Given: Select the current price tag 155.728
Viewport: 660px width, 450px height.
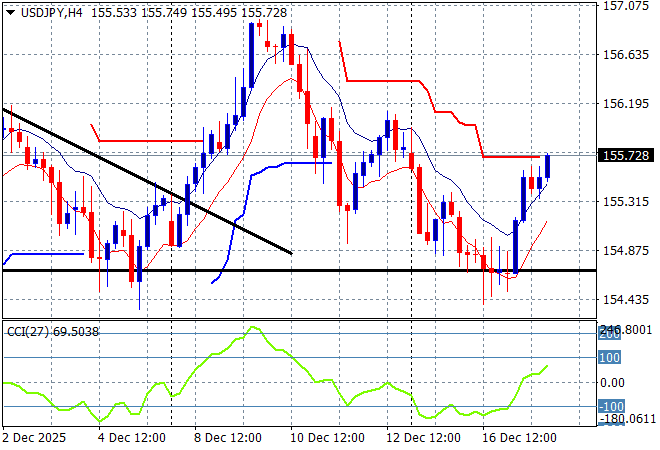Looking at the screenshot, I should [x=626, y=156].
